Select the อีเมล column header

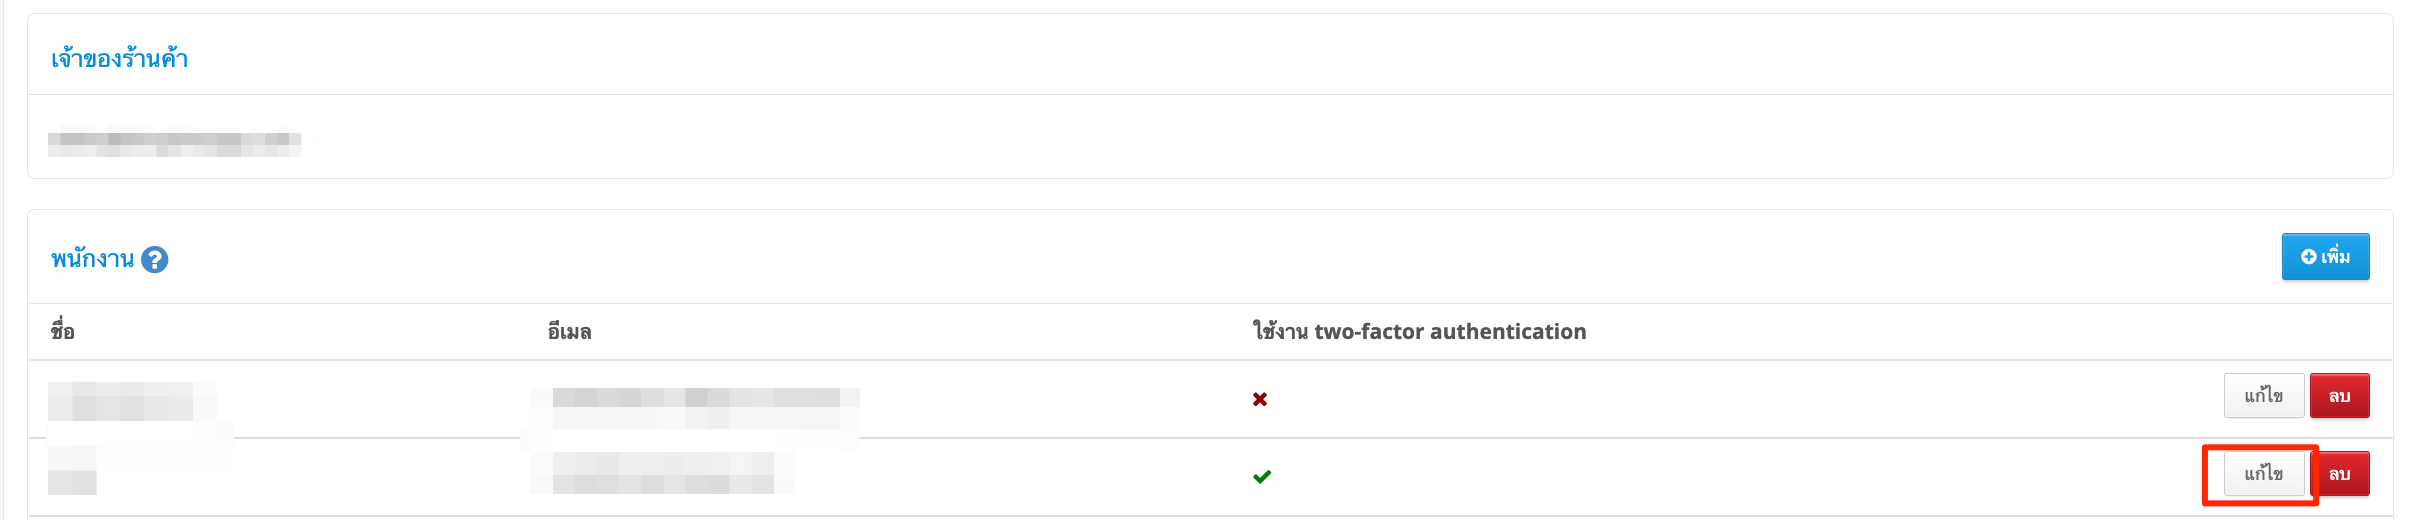point(569,332)
